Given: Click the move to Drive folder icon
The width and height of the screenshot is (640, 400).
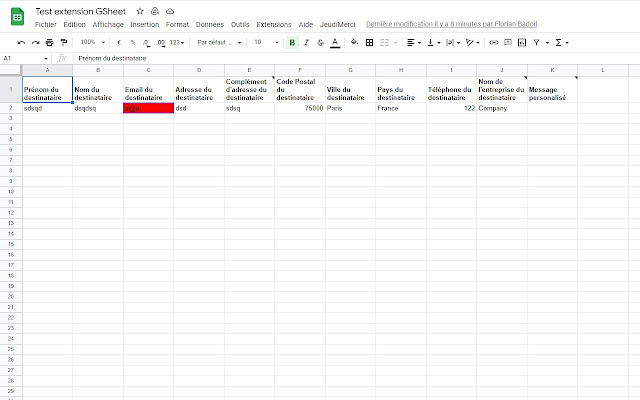Looking at the screenshot, I should point(155,11).
